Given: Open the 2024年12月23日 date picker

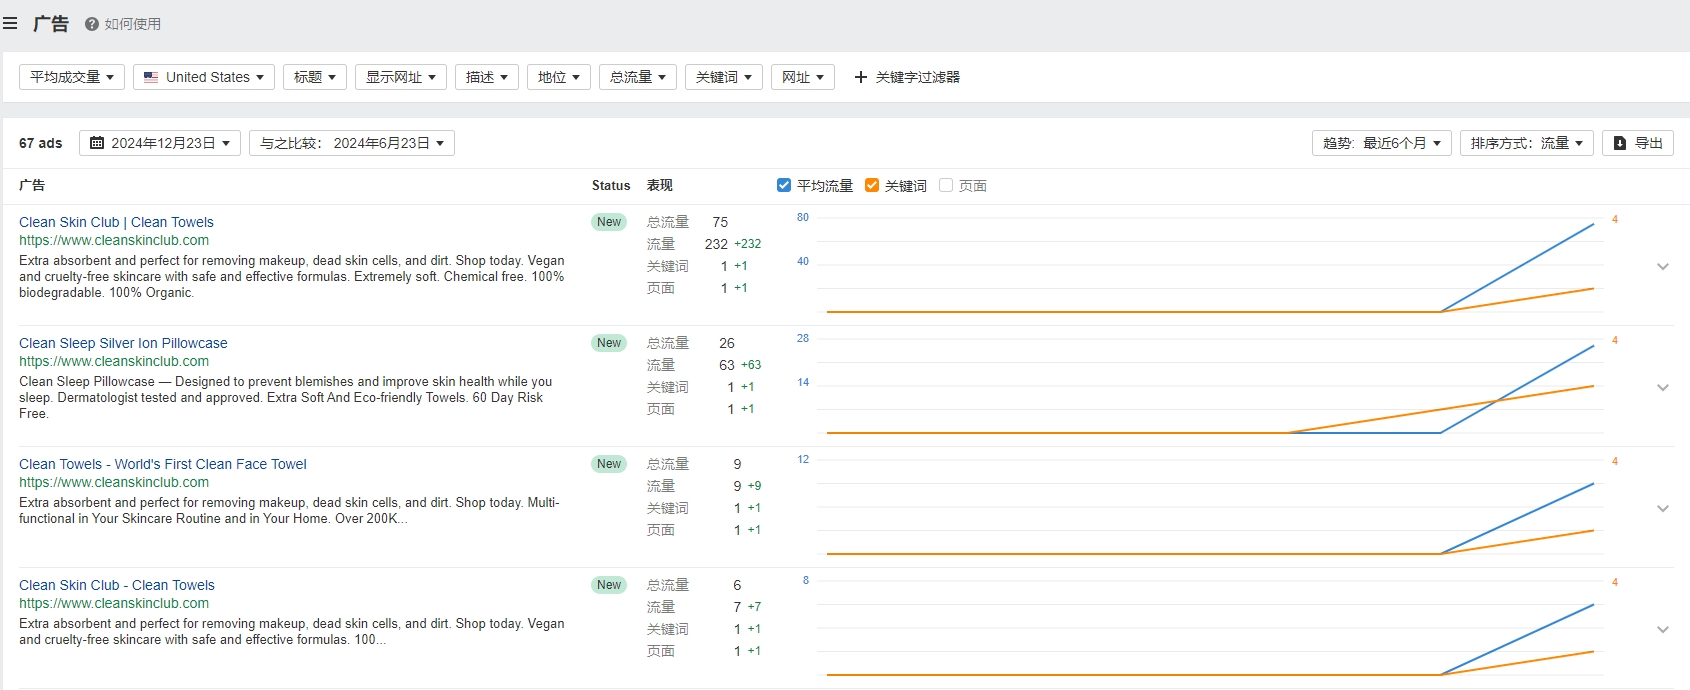Looking at the screenshot, I should coord(160,143).
